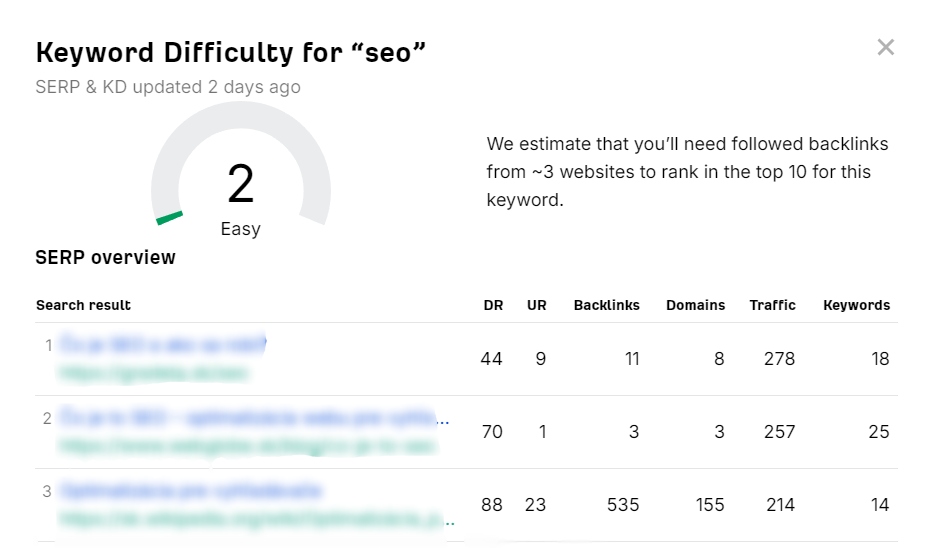Click the 535 backlinks value in row 3
This screenshot has height=548, width=933.
click(x=623, y=505)
